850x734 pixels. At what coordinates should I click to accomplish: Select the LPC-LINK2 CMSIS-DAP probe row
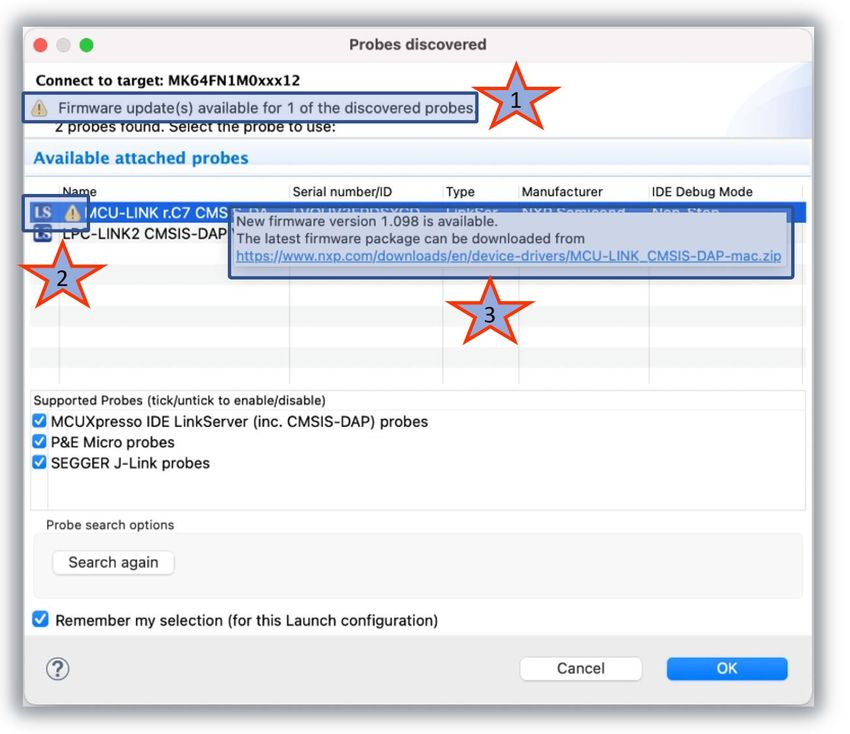(418, 234)
